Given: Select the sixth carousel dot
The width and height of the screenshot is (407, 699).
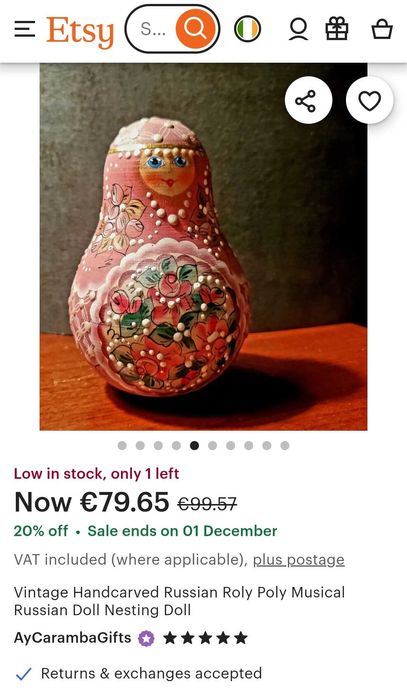Looking at the screenshot, I should (x=213, y=445).
